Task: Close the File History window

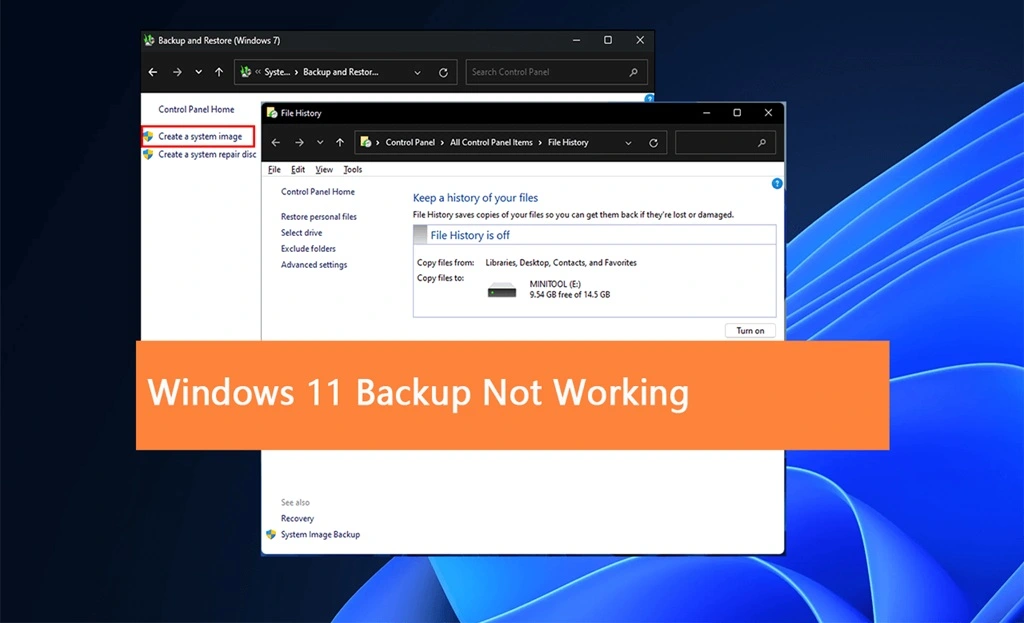Action: tap(768, 113)
